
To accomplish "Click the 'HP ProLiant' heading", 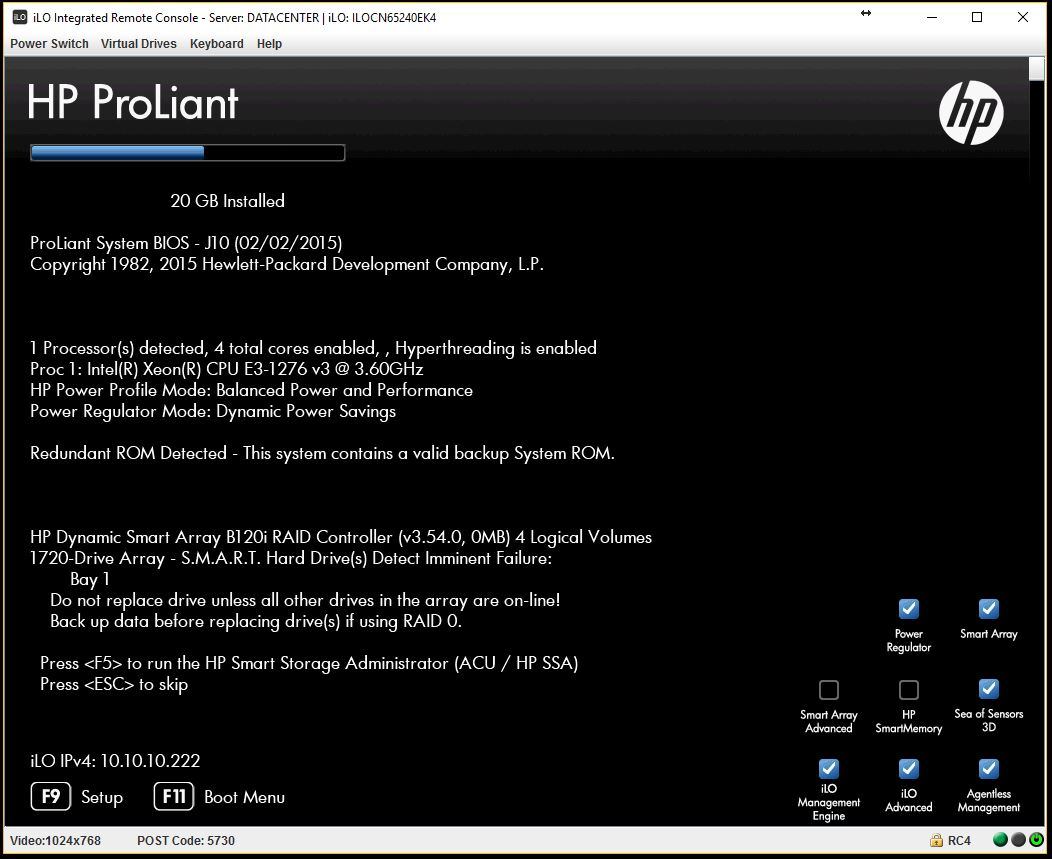I will (x=133, y=102).
